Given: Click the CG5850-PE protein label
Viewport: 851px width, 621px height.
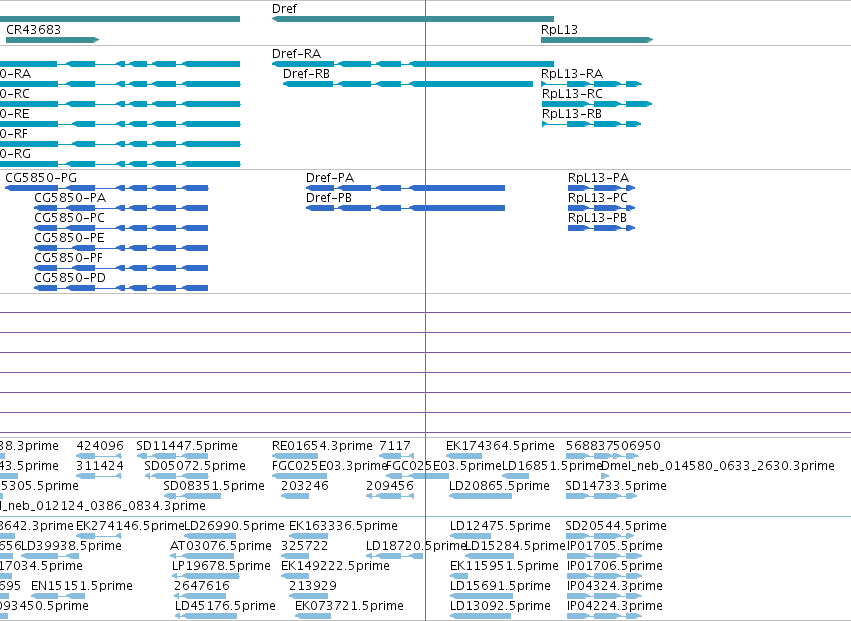Looking at the screenshot, I should pyautogui.click(x=69, y=238).
